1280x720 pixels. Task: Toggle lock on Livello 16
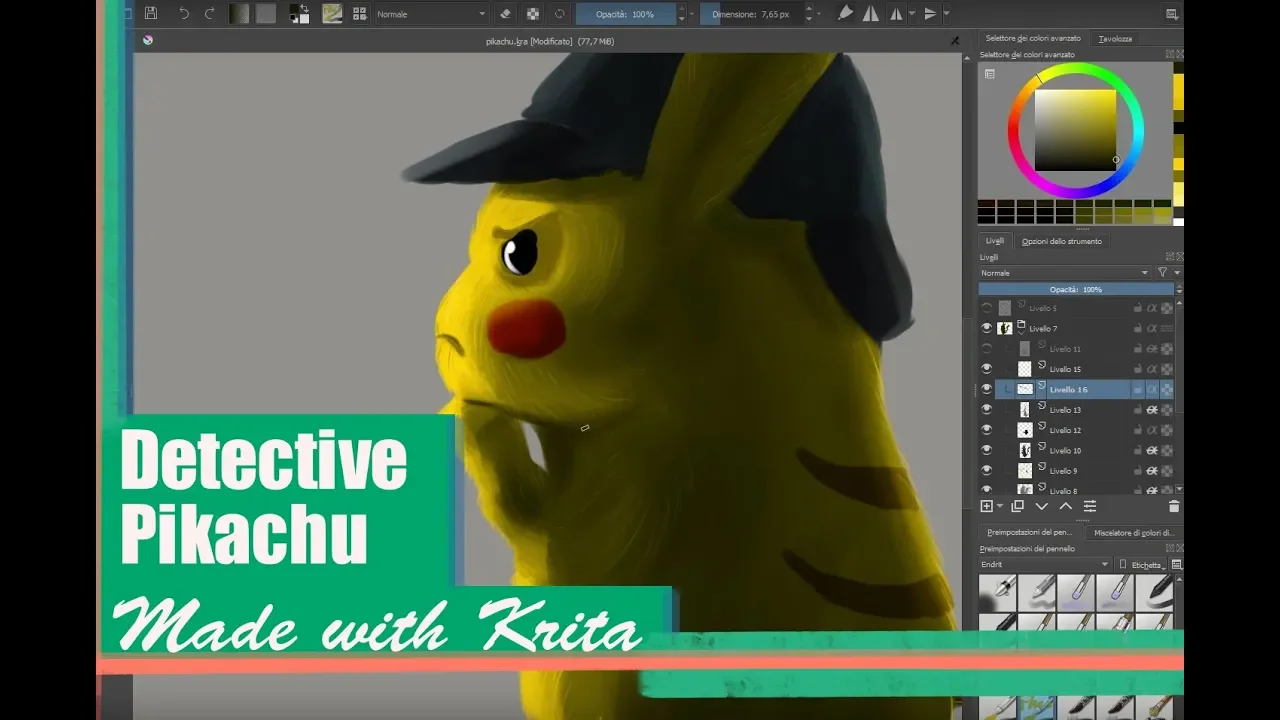pyautogui.click(x=1138, y=389)
